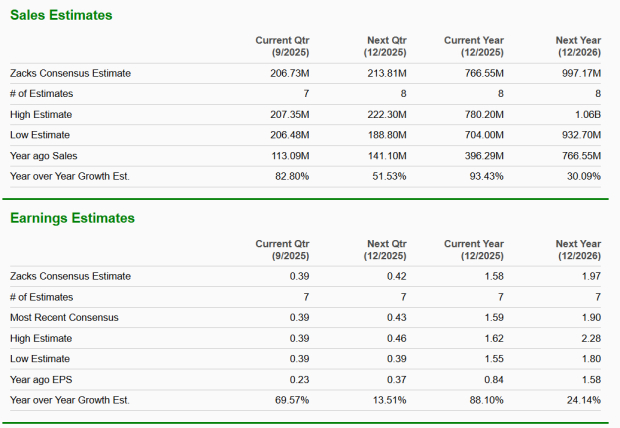Click most recent consensus 1.90
The width and height of the screenshot is (620, 428).
click(591, 317)
